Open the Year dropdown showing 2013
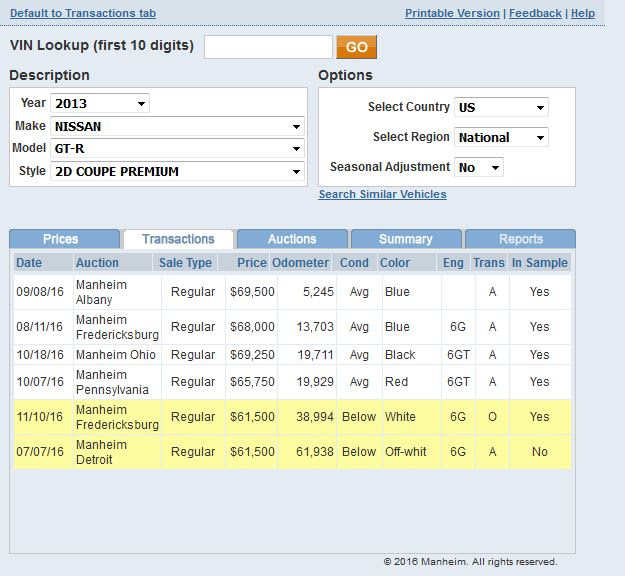625x576 pixels. 100,103
